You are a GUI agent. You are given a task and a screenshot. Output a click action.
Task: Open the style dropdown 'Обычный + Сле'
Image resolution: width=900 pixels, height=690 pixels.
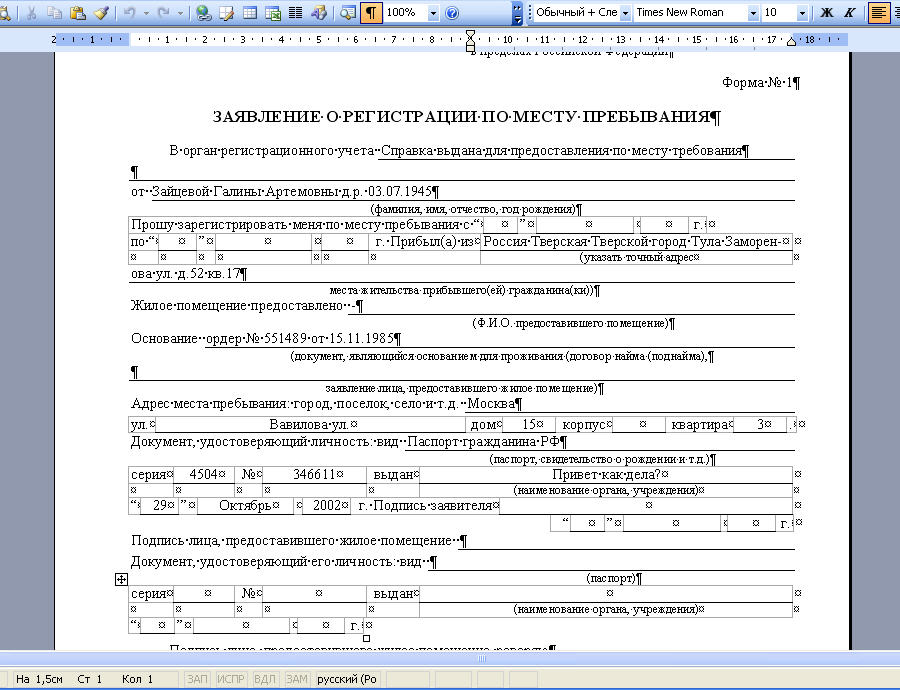click(x=626, y=13)
